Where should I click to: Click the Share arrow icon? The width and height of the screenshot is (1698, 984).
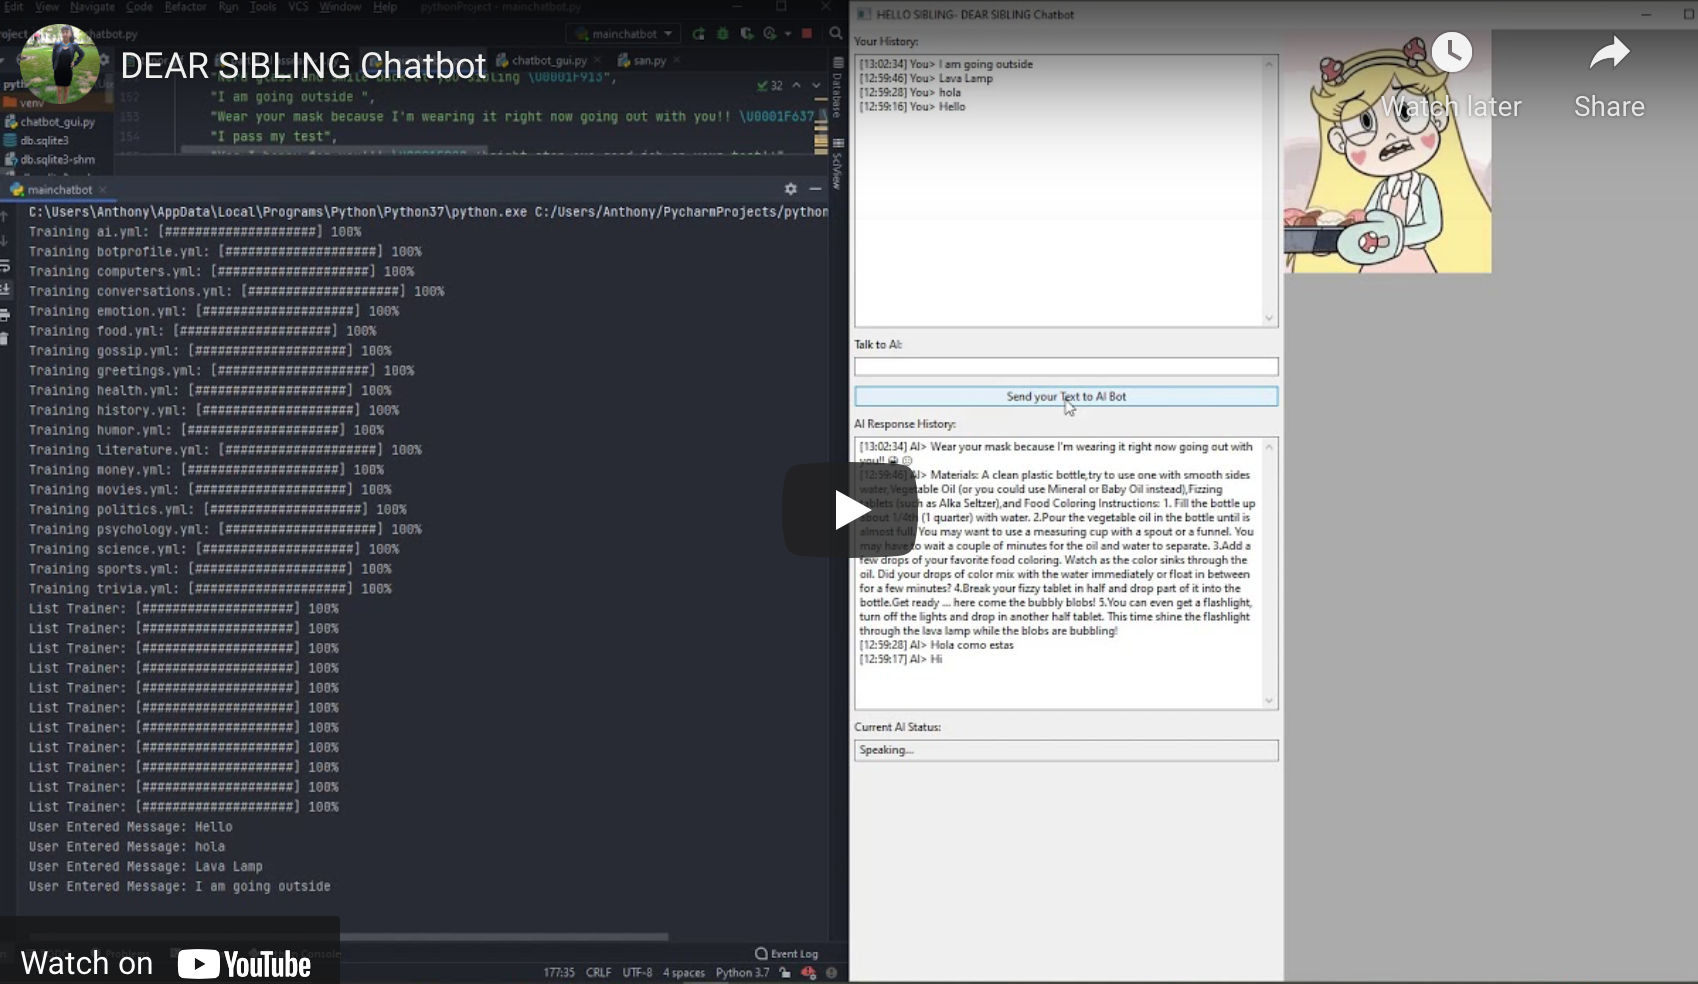point(1609,53)
